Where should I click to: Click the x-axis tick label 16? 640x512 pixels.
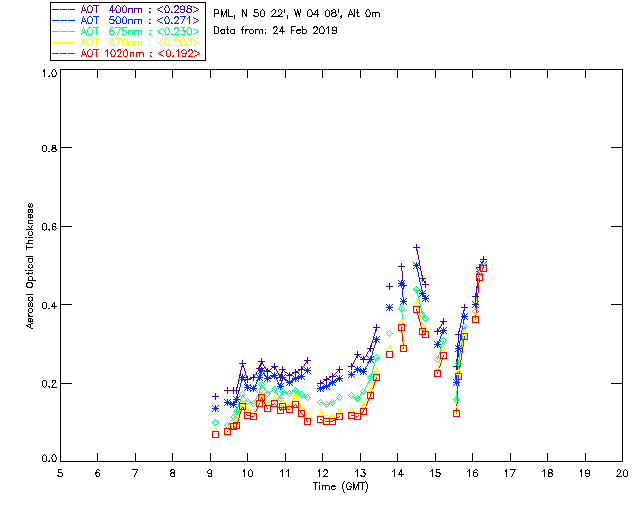click(473, 474)
